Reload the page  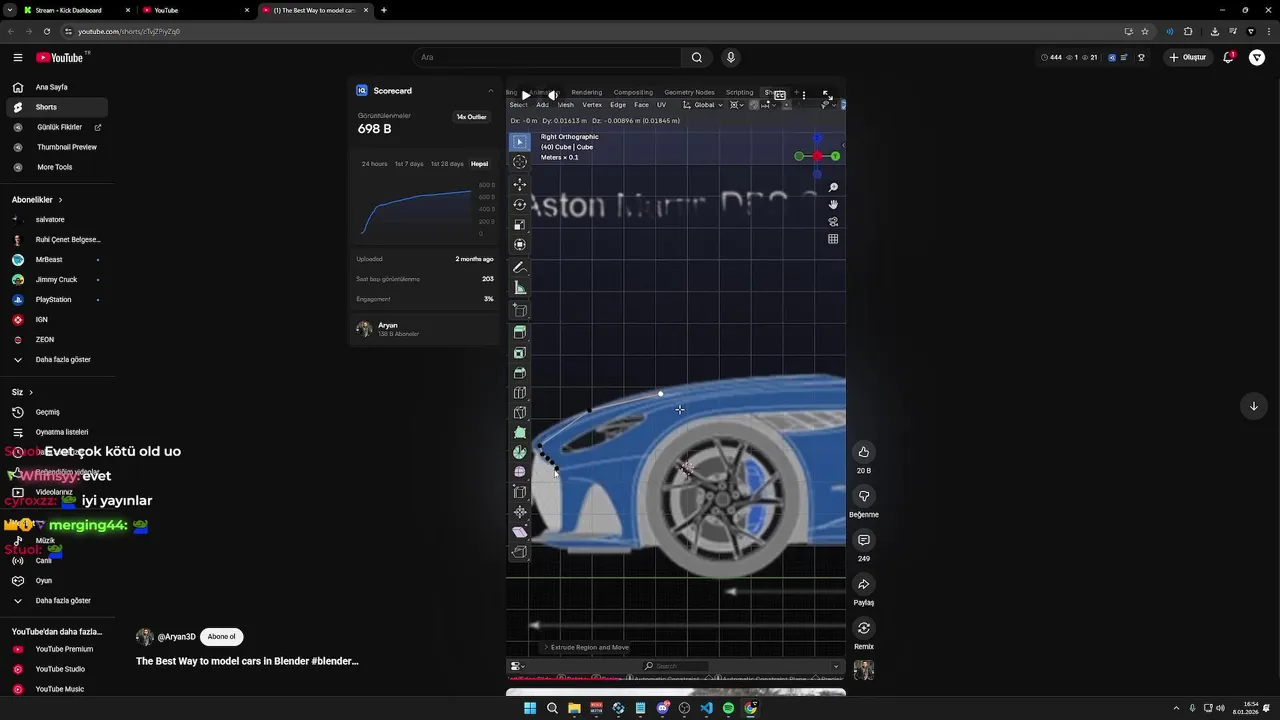46,31
